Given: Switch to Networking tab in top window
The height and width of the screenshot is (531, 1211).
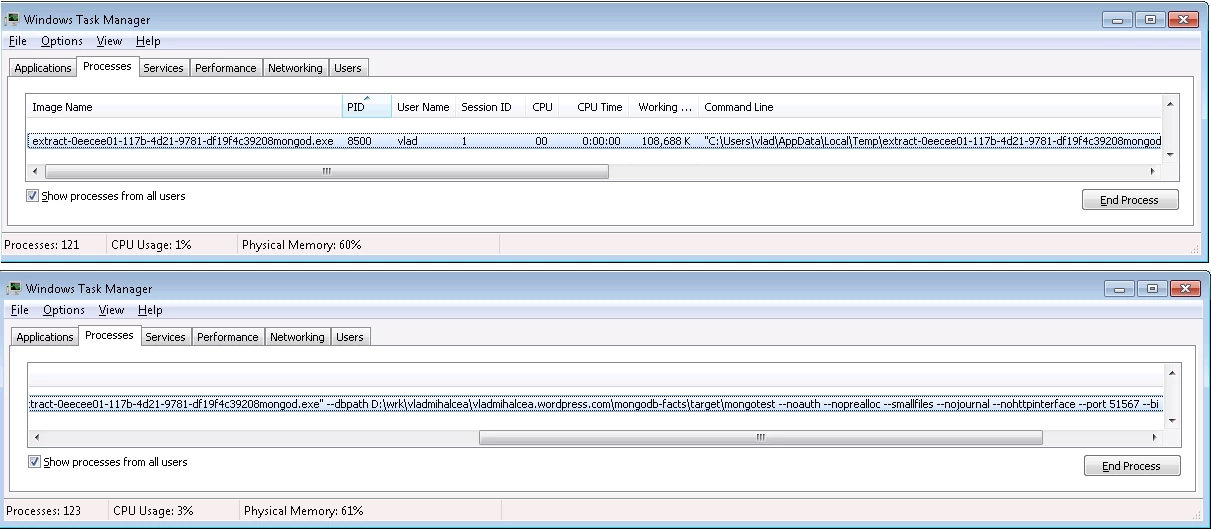Looking at the screenshot, I should 295,68.
